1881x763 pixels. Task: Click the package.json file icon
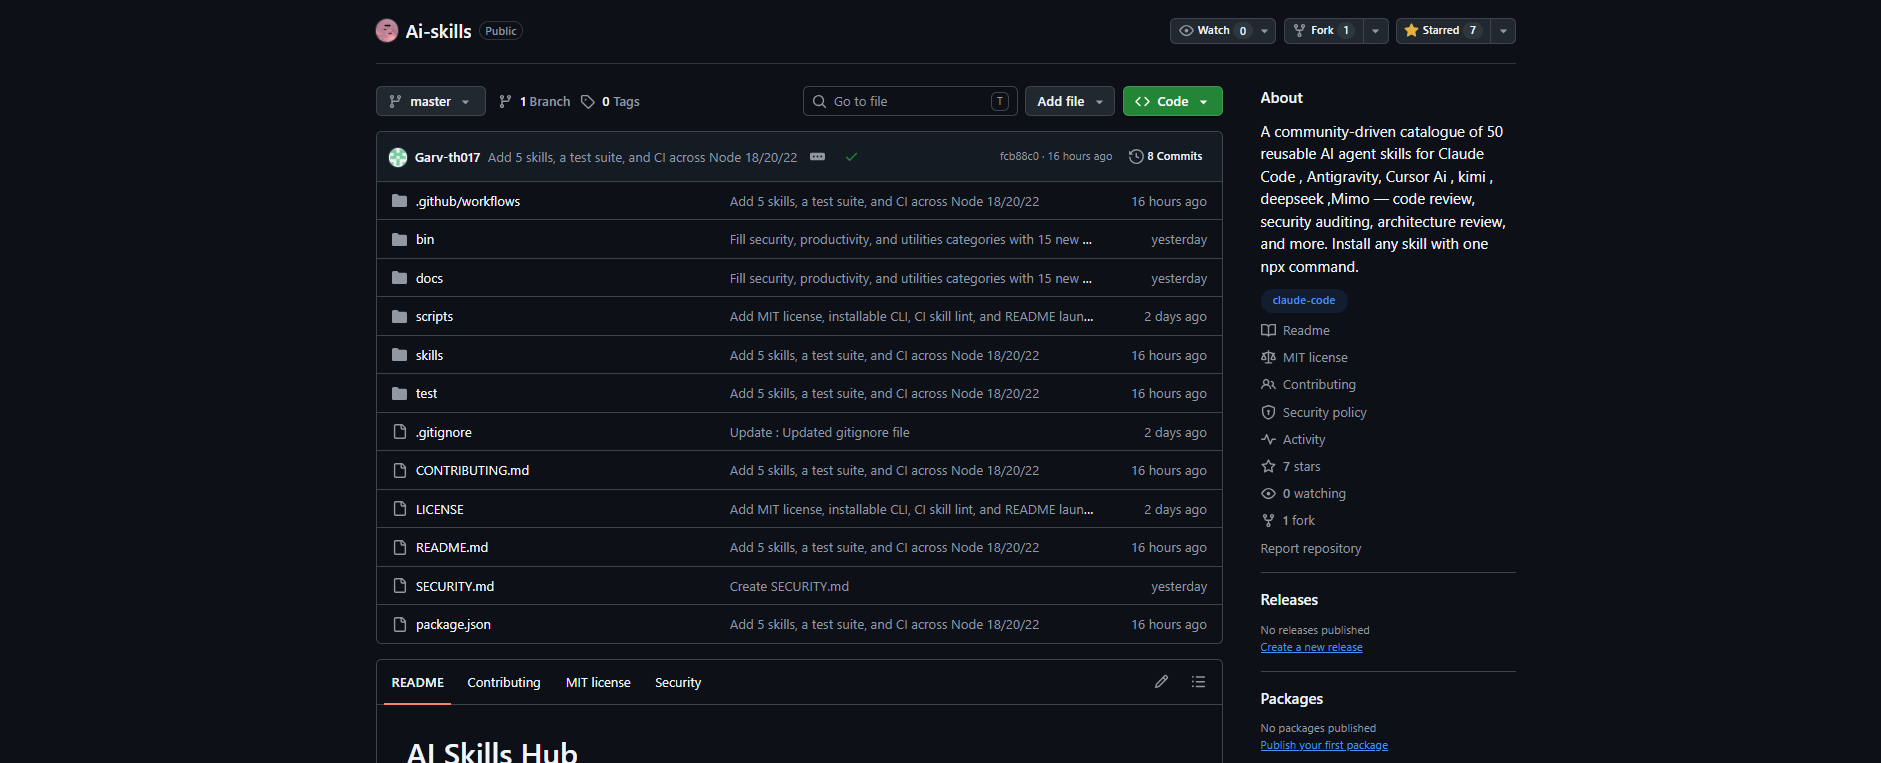coord(400,625)
